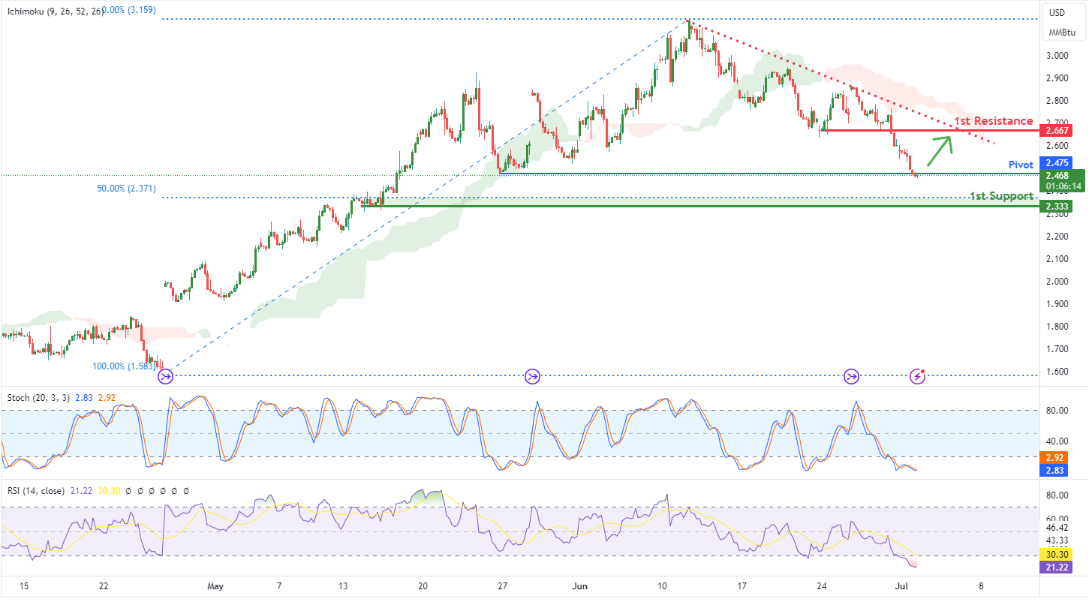The height and width of the screenshot is (605, 1088).
Task: Open the purple event marker below late May
Action: (532, 376)
